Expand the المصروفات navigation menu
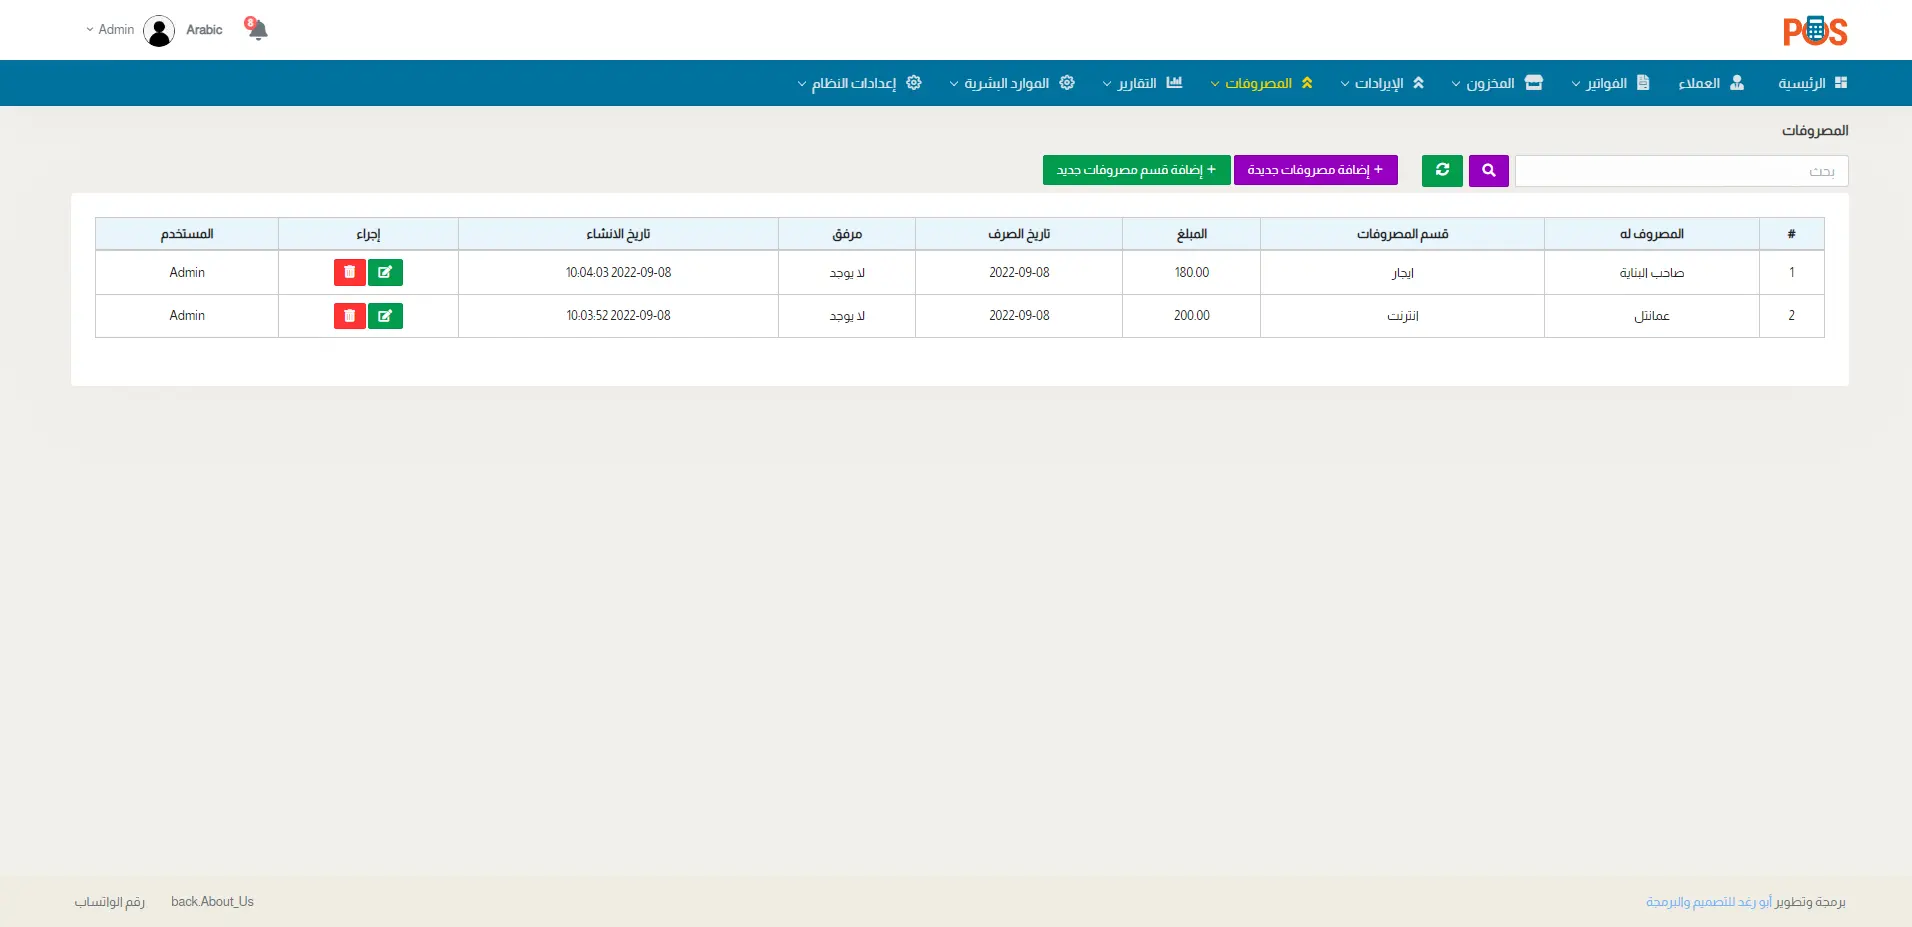Image resolution: width=1912 pixels, height=927 pixels. [1261, 83]
